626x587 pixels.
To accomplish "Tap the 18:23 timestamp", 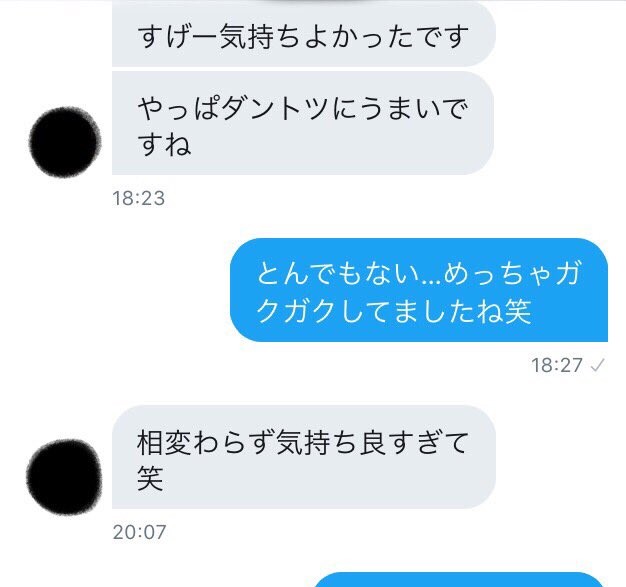I will point(139,198).
